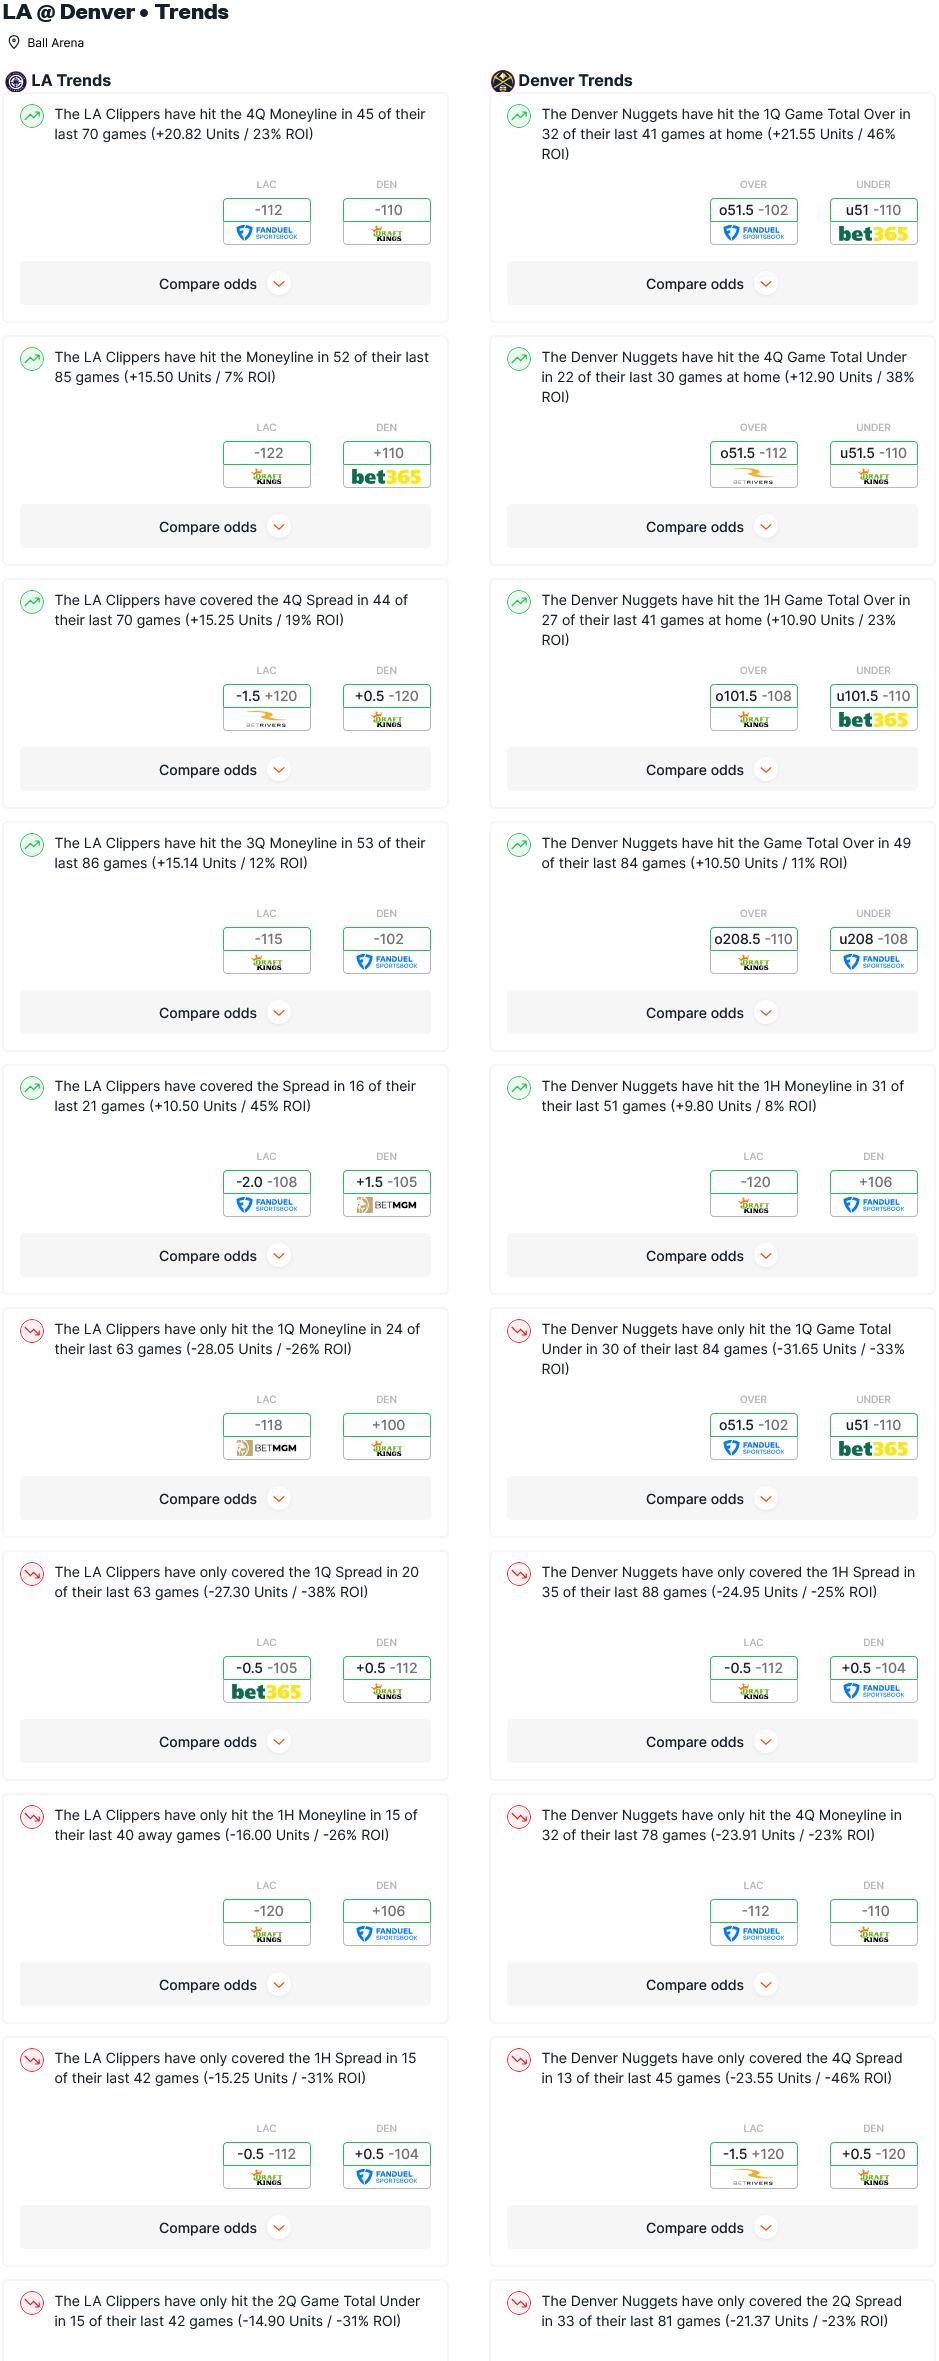Select LAC -122 moneyline odds
939x2361 pixels.
pyautogui.click(x=267, y=453)
